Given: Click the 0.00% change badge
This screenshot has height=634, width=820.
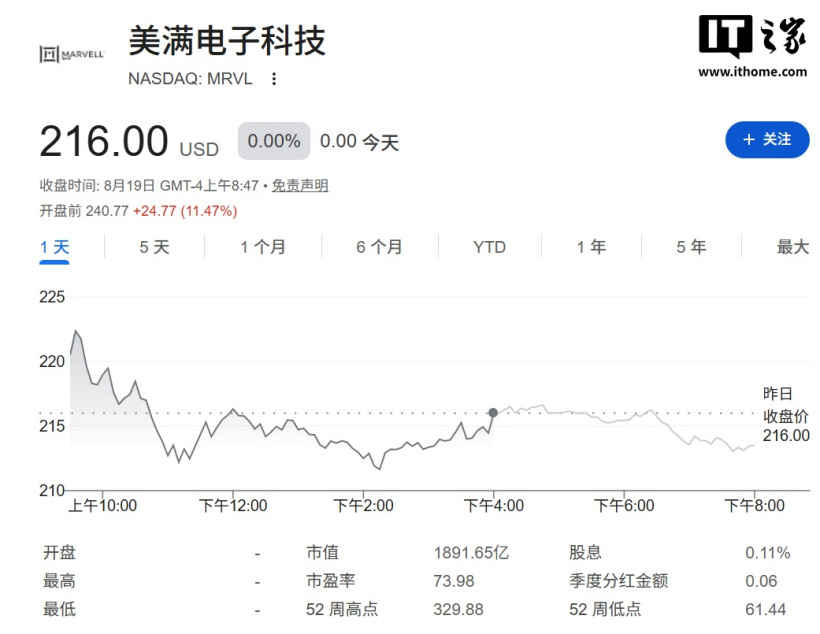Looking at the screenshot, I should [x=274, y=141].
